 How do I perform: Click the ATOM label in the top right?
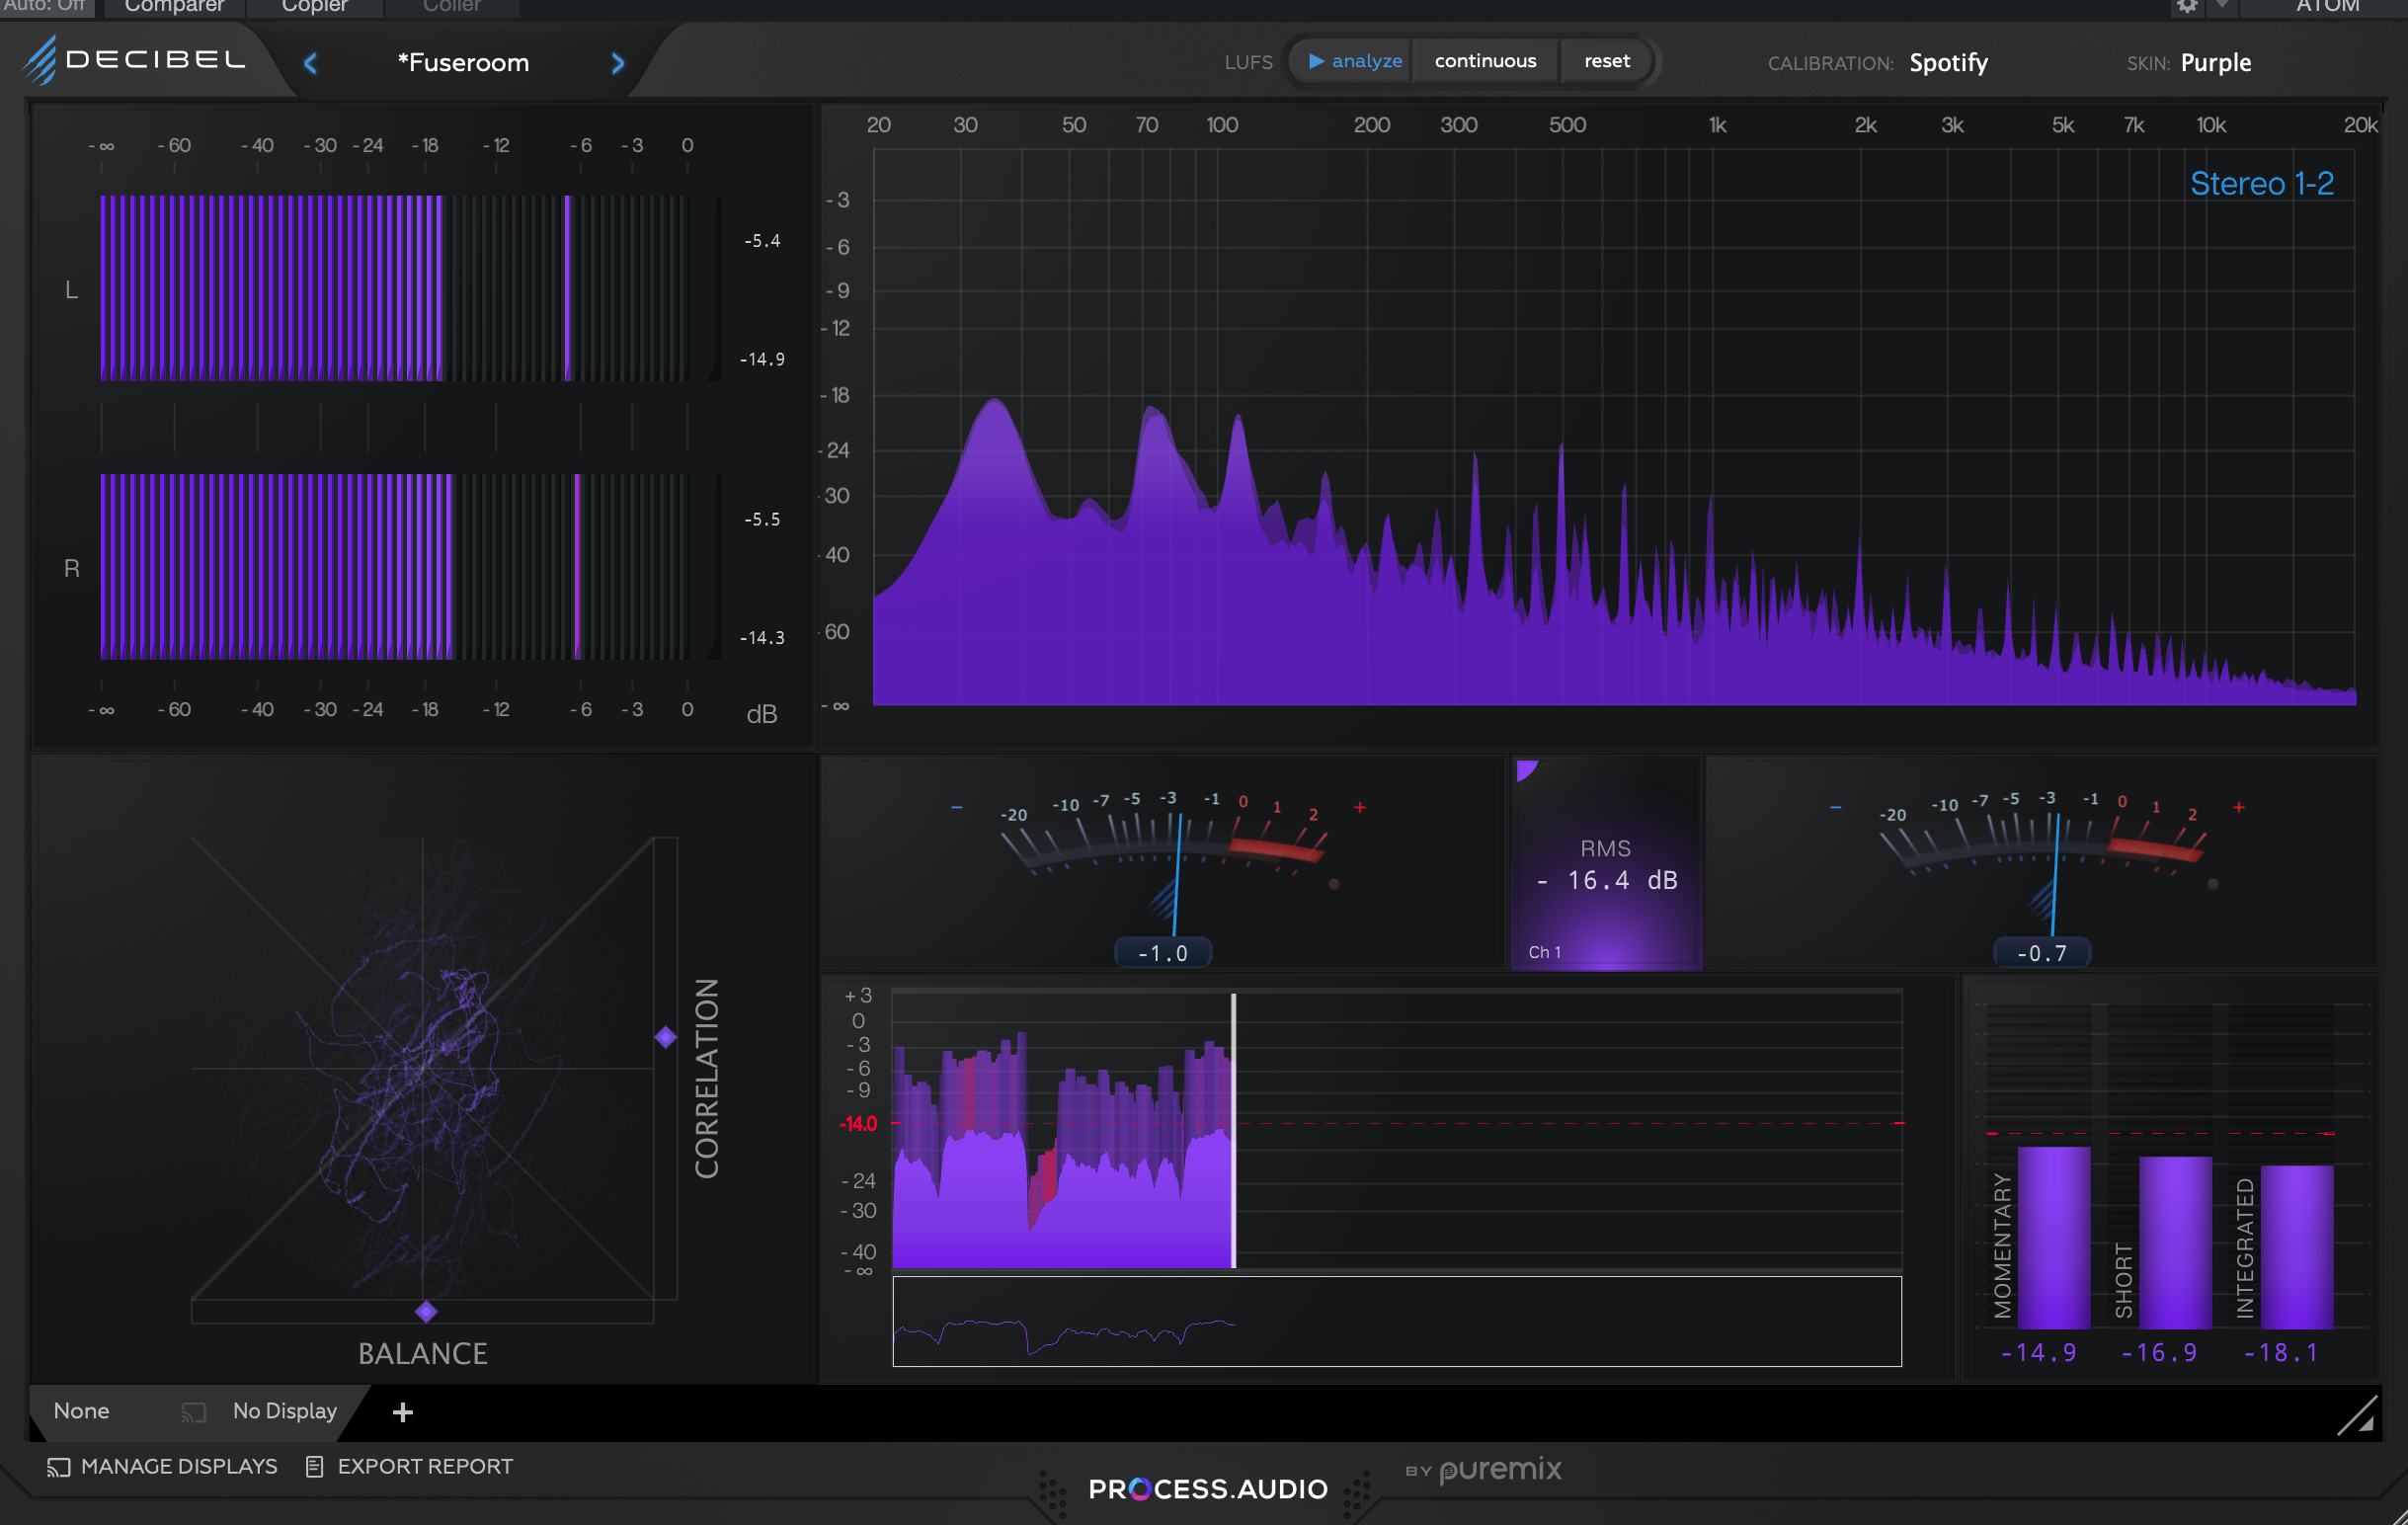click(x=2327, y=6)
